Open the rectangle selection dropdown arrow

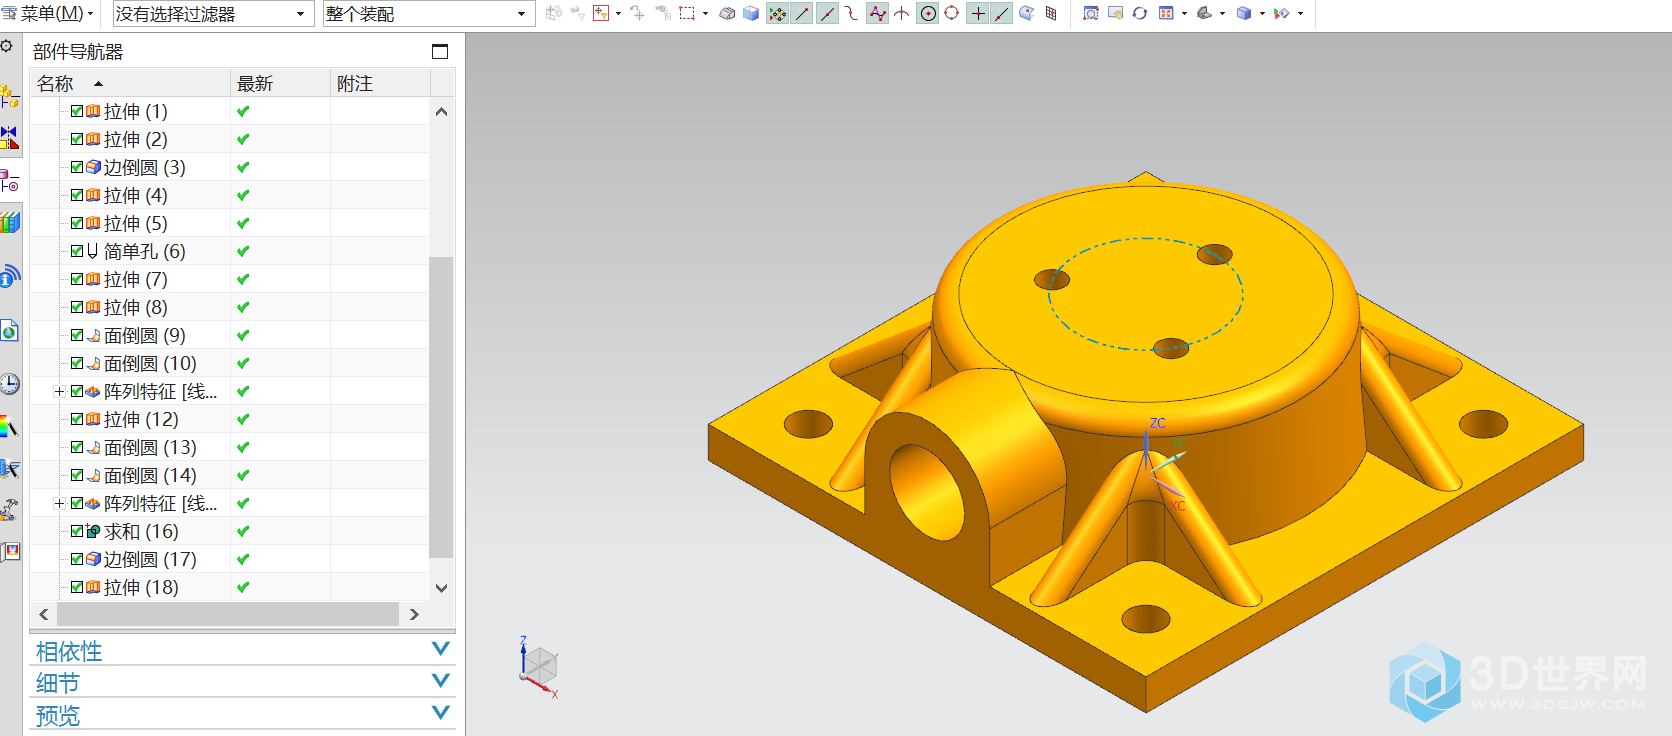pos(706,14)
